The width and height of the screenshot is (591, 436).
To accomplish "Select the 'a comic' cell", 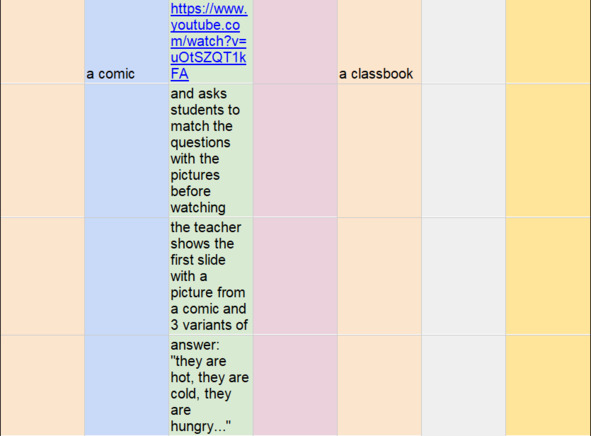I will pos(126,41).
